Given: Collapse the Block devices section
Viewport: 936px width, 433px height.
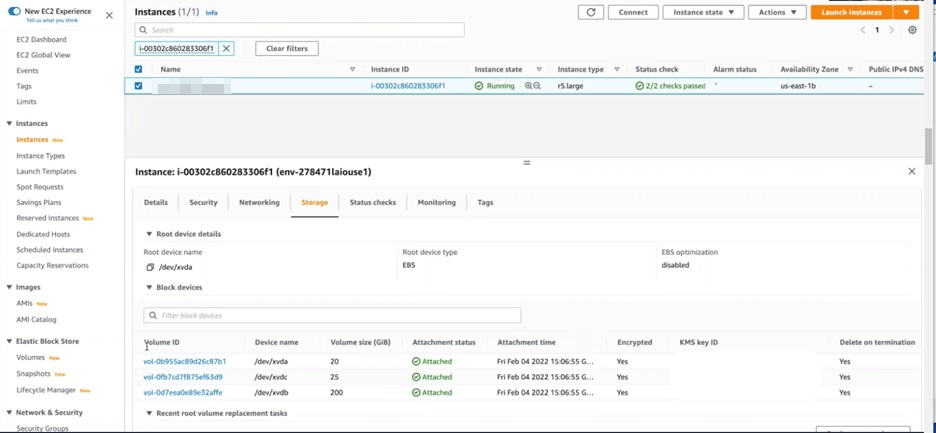Looking at the screenshot, I should pos(150,288).
